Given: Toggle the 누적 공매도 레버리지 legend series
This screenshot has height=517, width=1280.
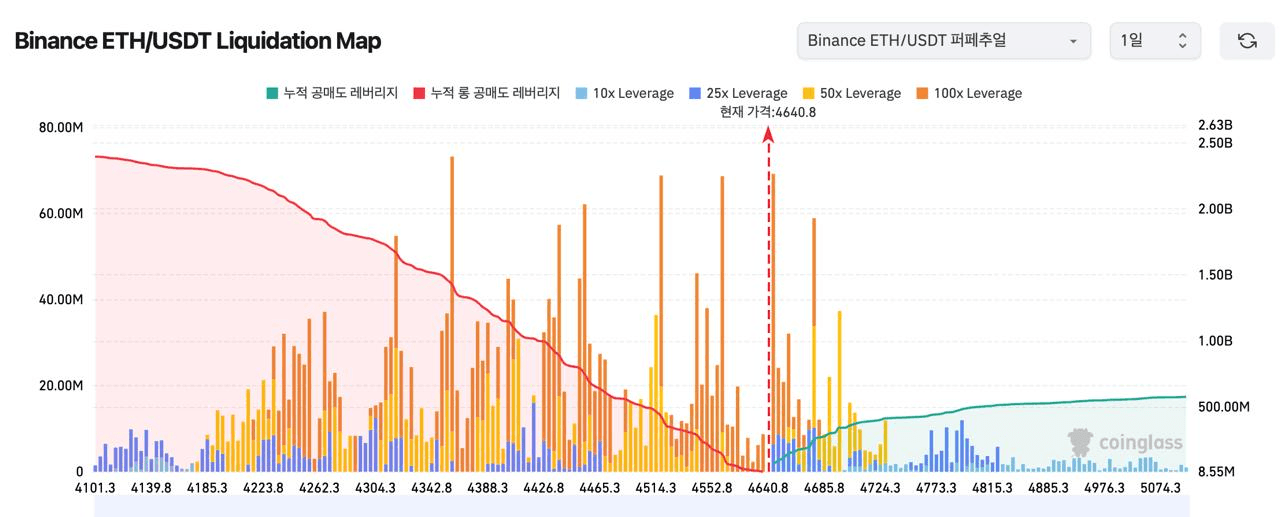Looking at the screenshot, I should (331, 93).
